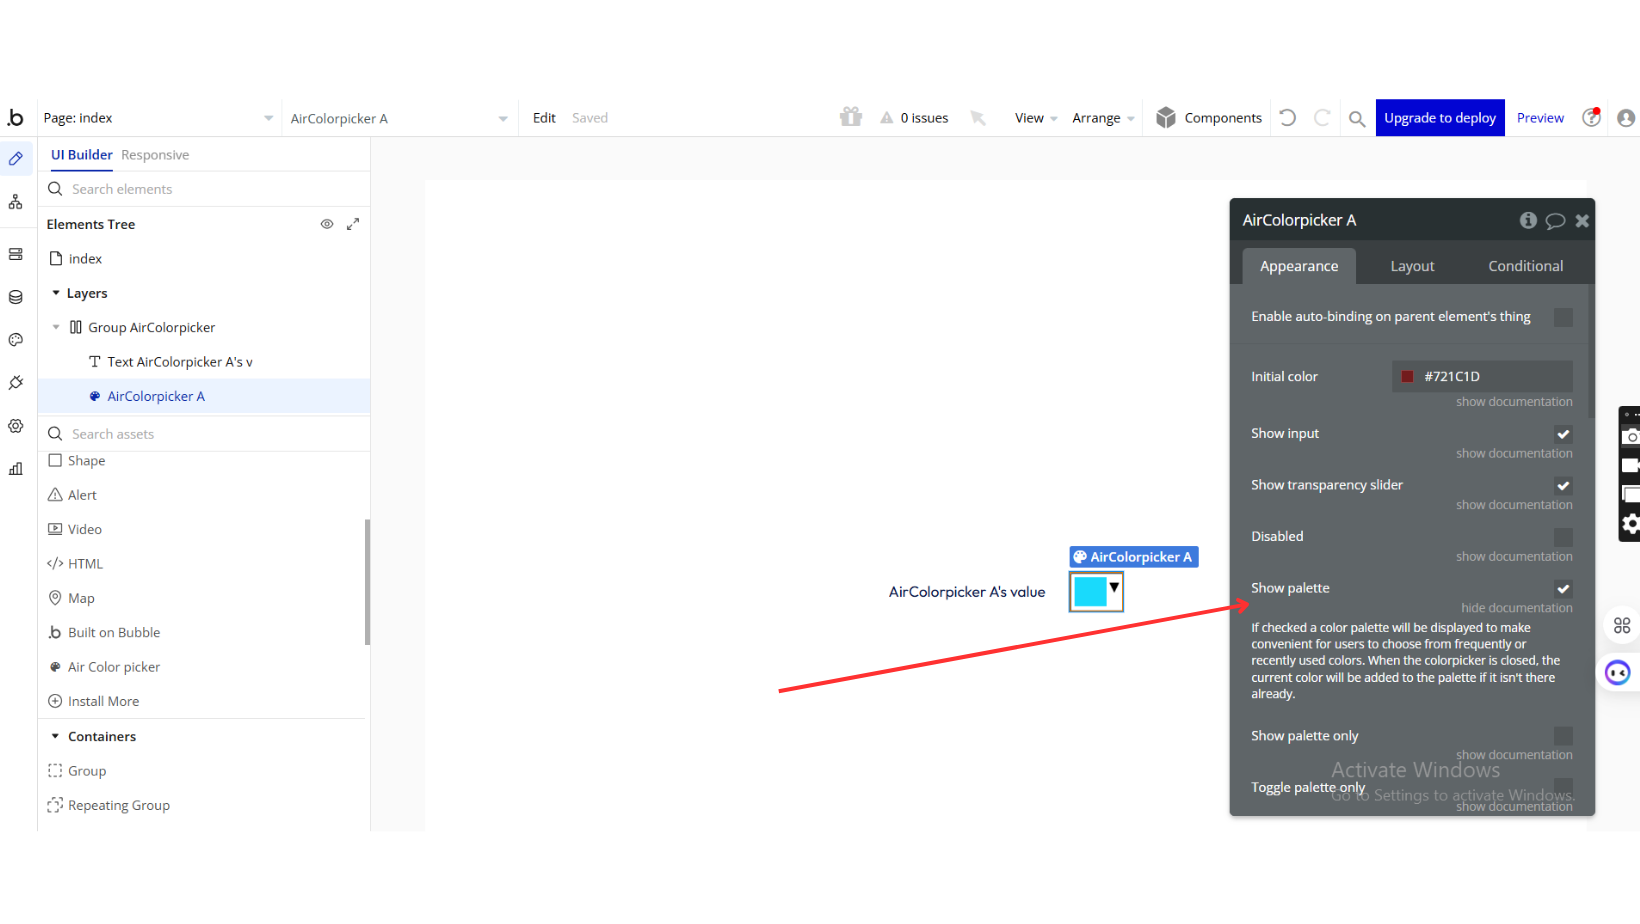
Task: Open the Logs chart icon in sidebar
Action: [x=16, y=469]
